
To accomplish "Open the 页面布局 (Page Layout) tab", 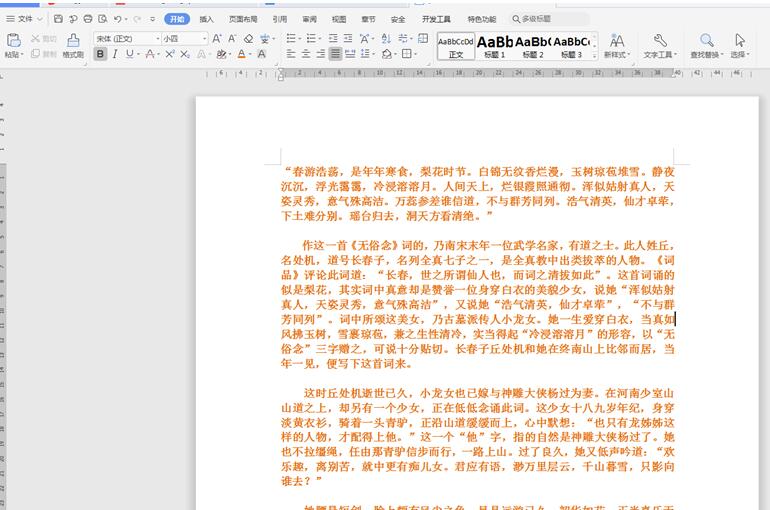I will point(242,19).
